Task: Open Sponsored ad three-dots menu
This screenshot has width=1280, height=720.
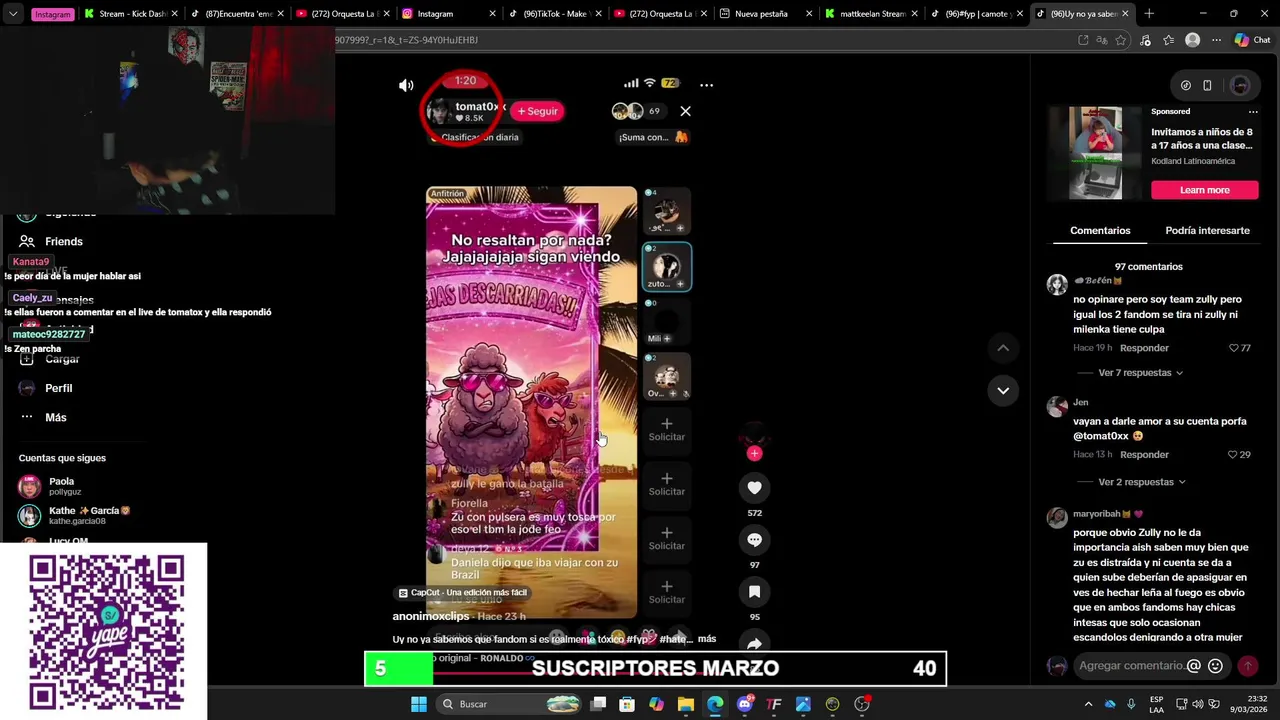Action: pyautogui.click(x=1253, y=112)
